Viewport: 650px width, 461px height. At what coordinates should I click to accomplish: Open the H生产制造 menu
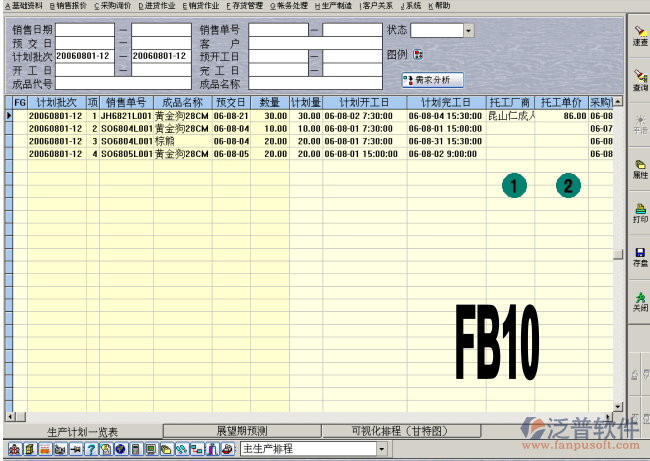333,6
